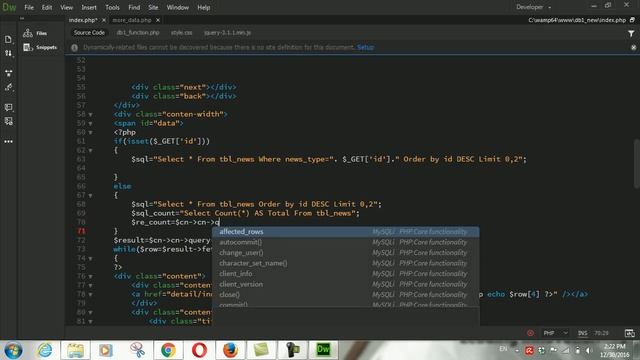This screenshot has height=360, width=640.
Task: Click the preview icon in the status bar
Action: (x=629, y=333)
